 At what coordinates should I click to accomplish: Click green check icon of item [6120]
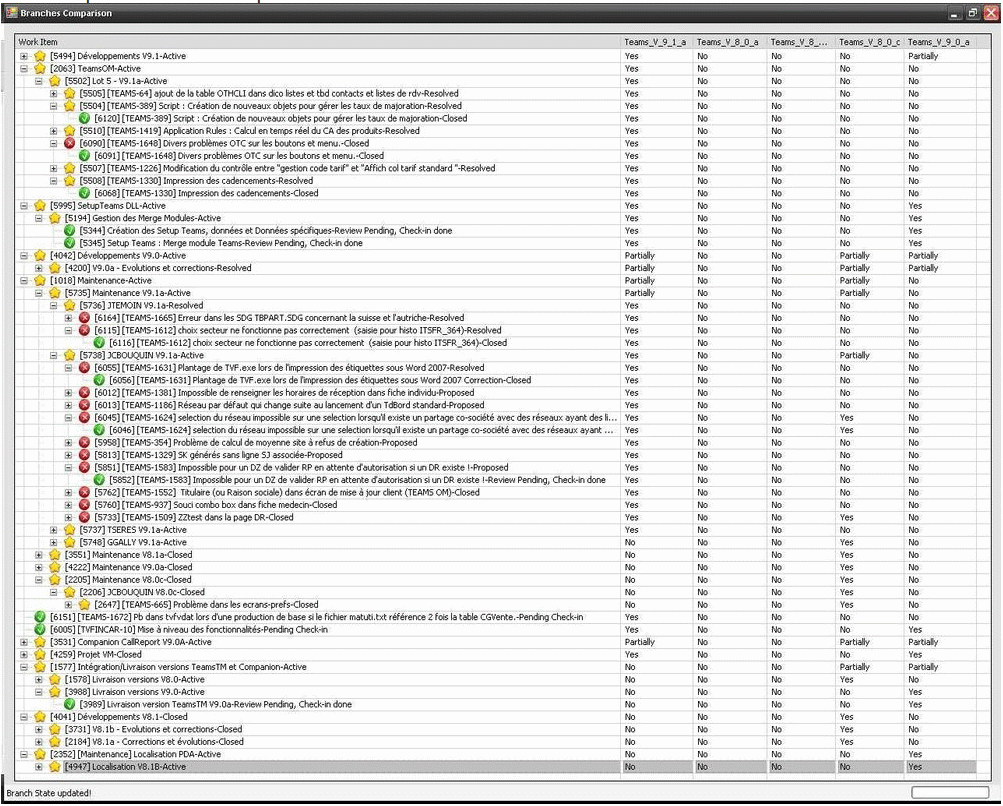pos(84,118)
